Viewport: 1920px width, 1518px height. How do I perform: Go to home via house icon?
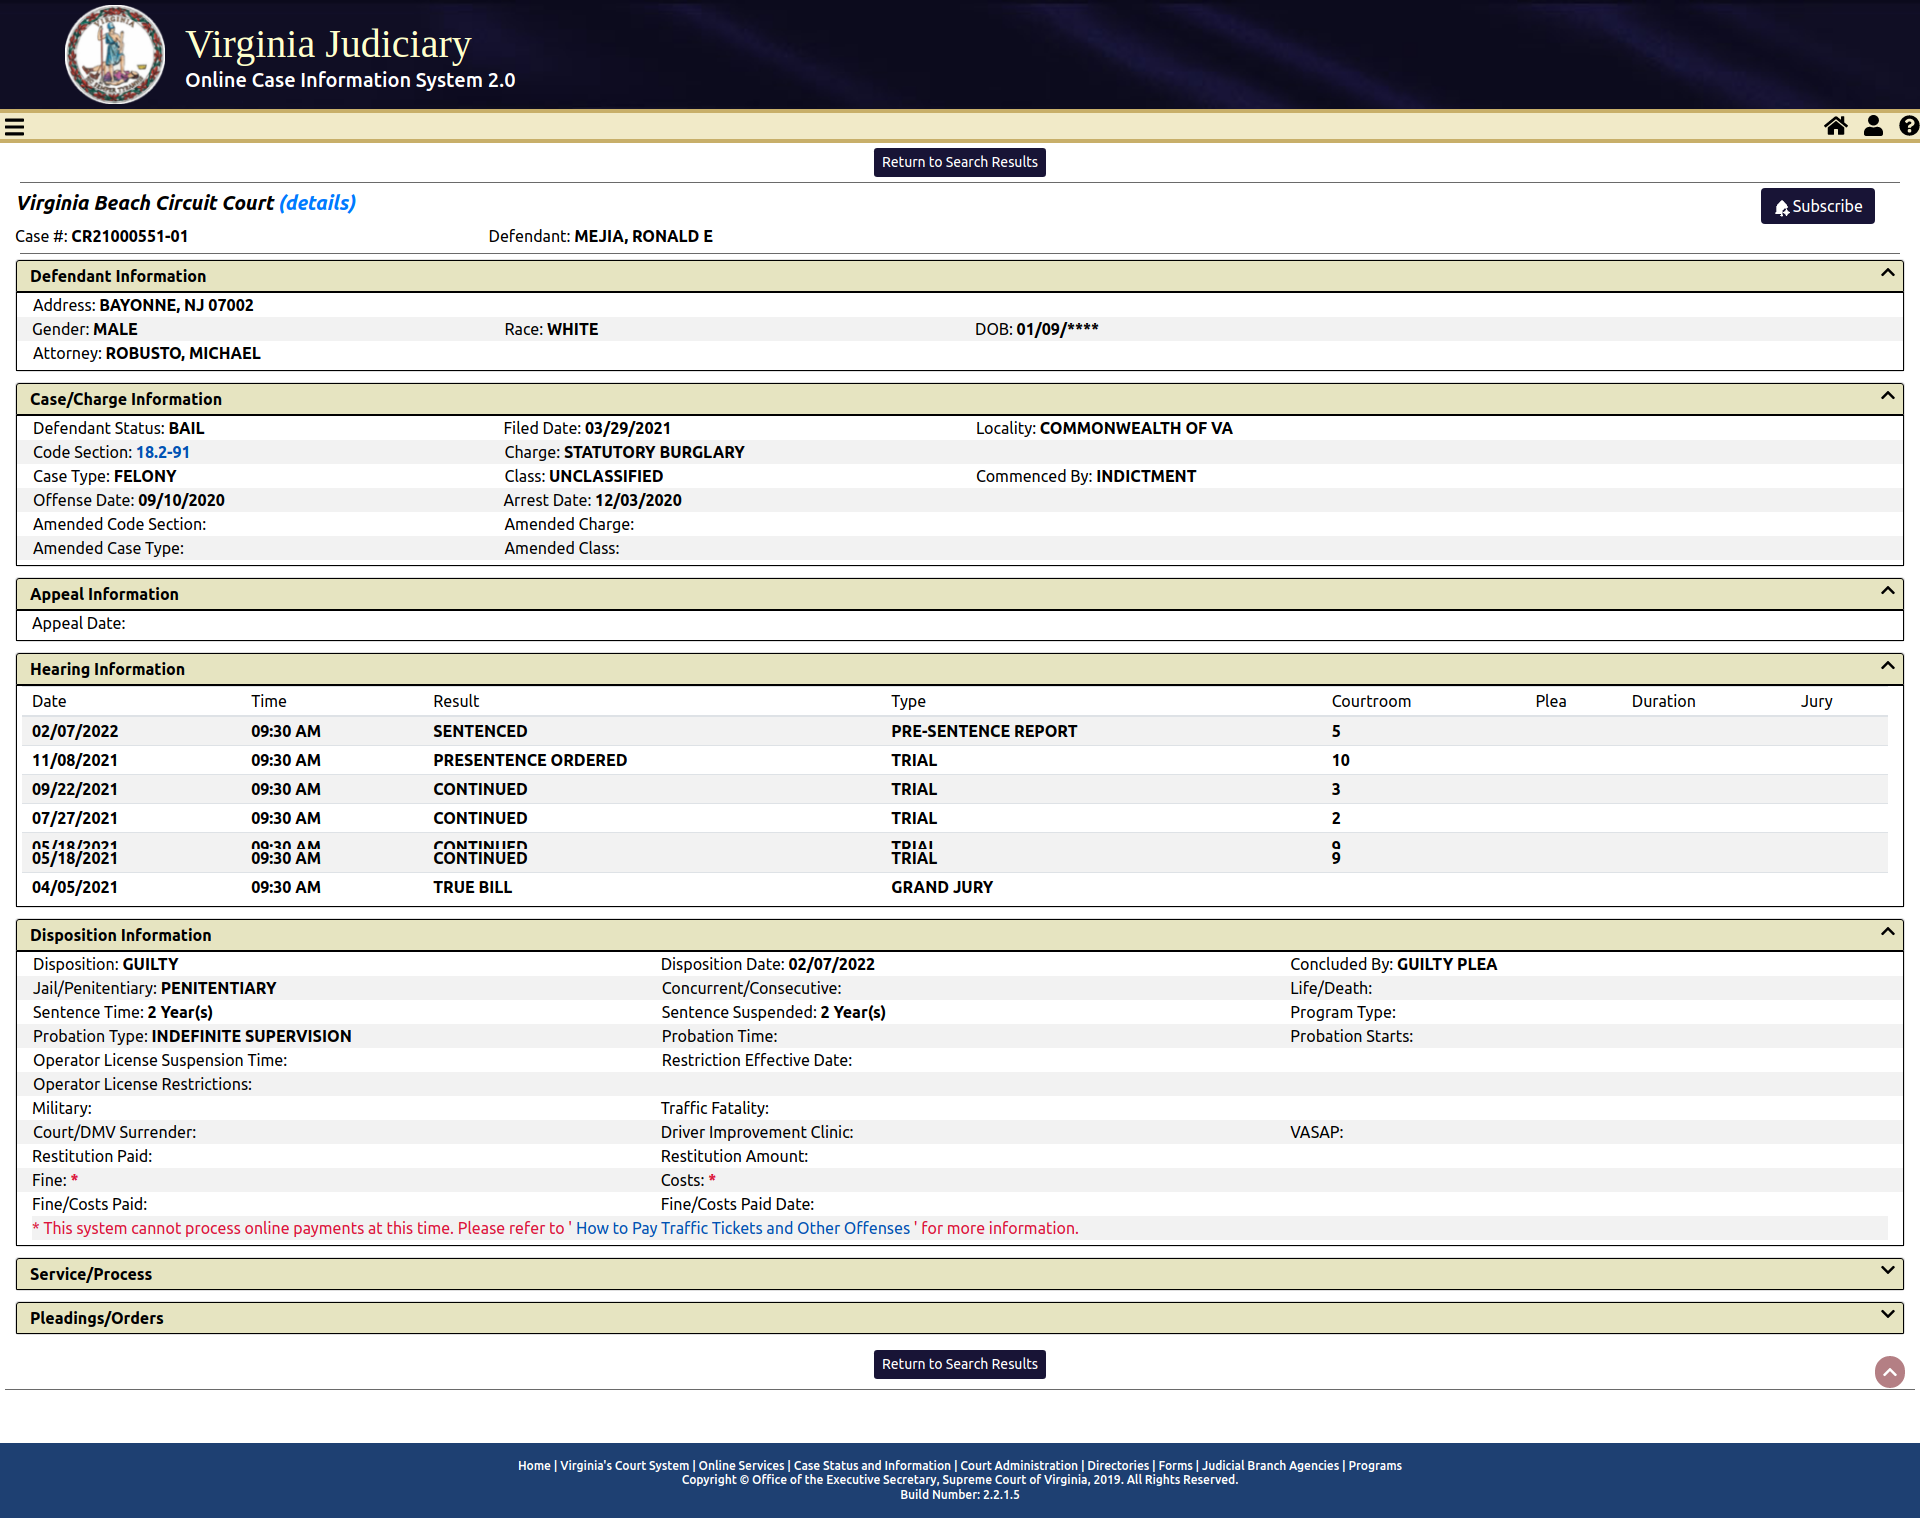click(1836, 126)
